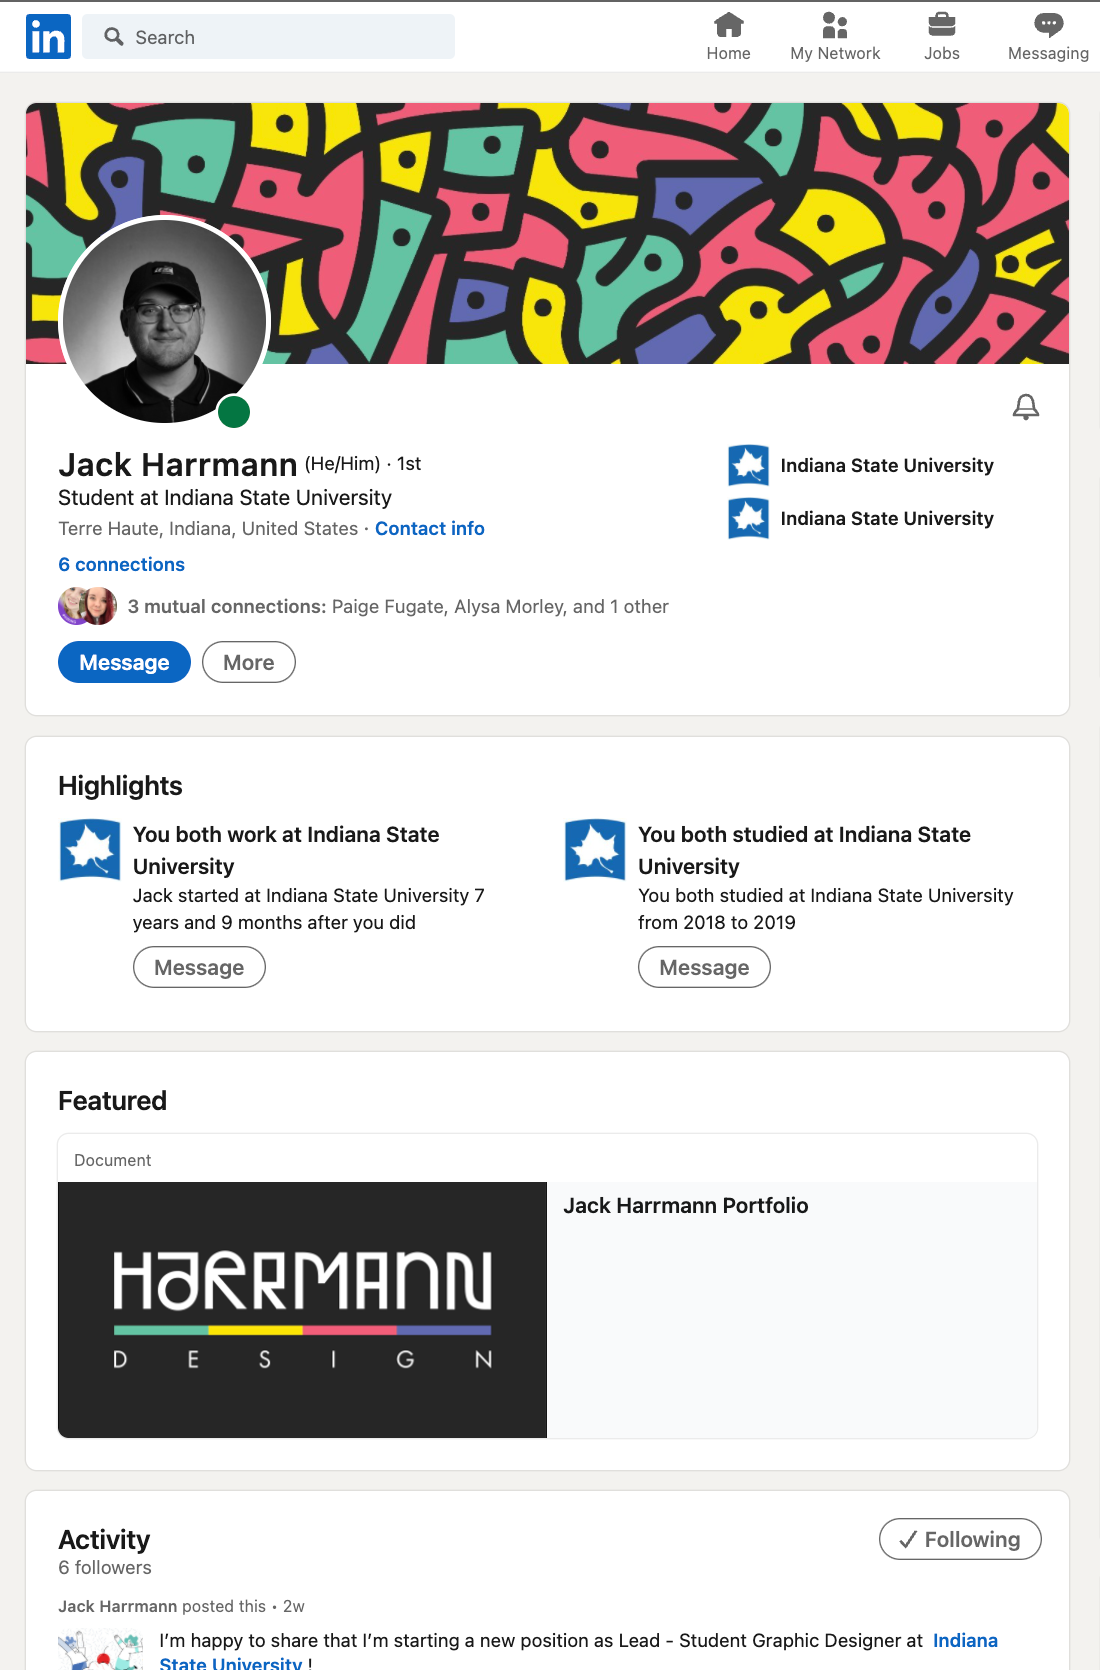Click the 'You both work at Indiana State University' heading
The image size is (1100, 1670).
(286, 850)
